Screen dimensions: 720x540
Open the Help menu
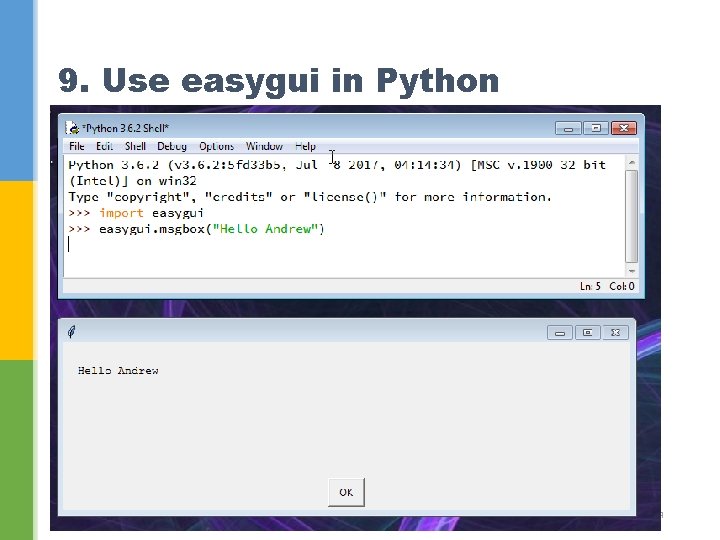pos(305,146)
